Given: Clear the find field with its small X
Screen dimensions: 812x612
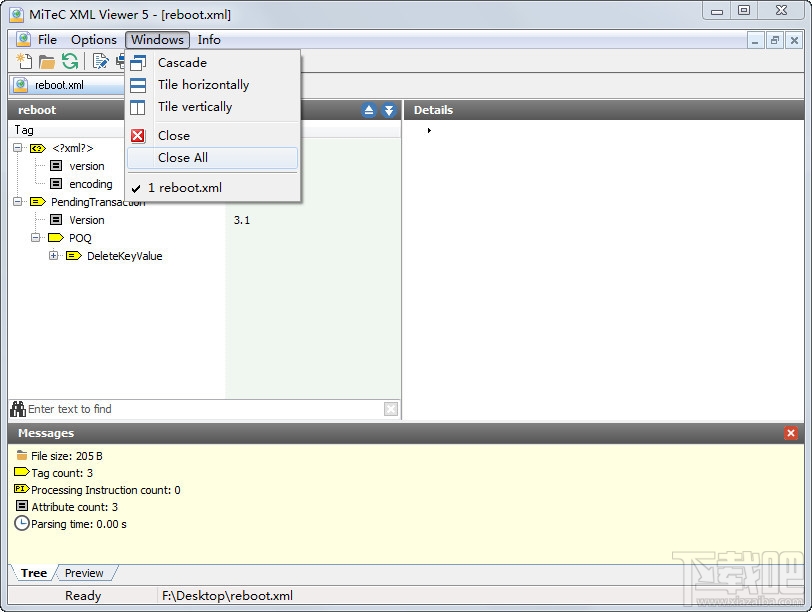Looking at the screenshot, I should (x=390, y=408).
